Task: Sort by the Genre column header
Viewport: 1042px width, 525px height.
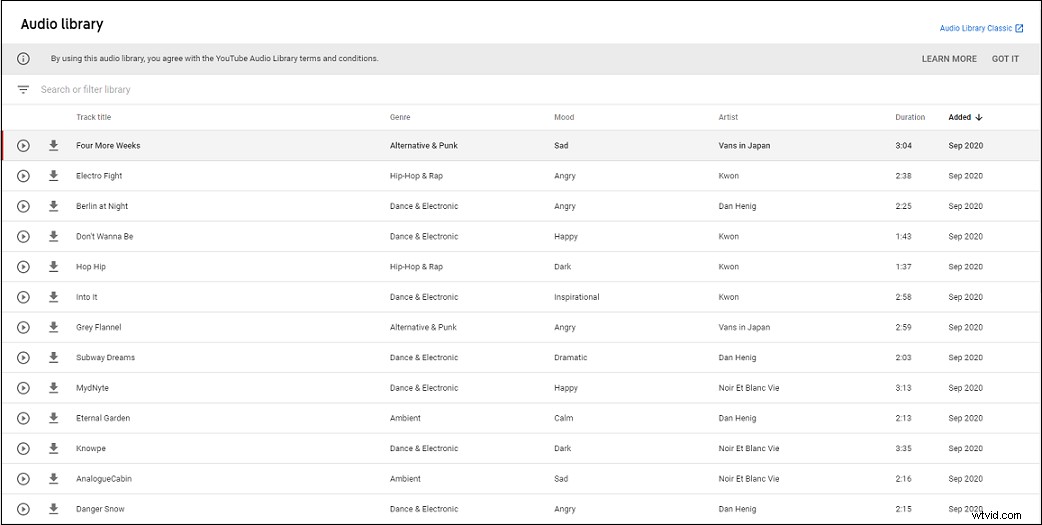Action: coord(400,117)
